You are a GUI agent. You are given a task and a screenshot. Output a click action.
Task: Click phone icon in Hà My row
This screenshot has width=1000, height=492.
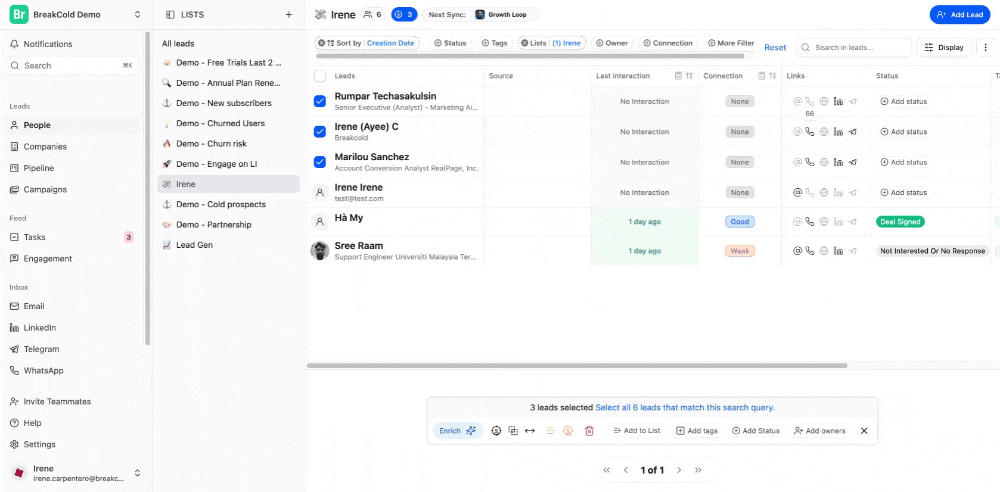point(810,222)
